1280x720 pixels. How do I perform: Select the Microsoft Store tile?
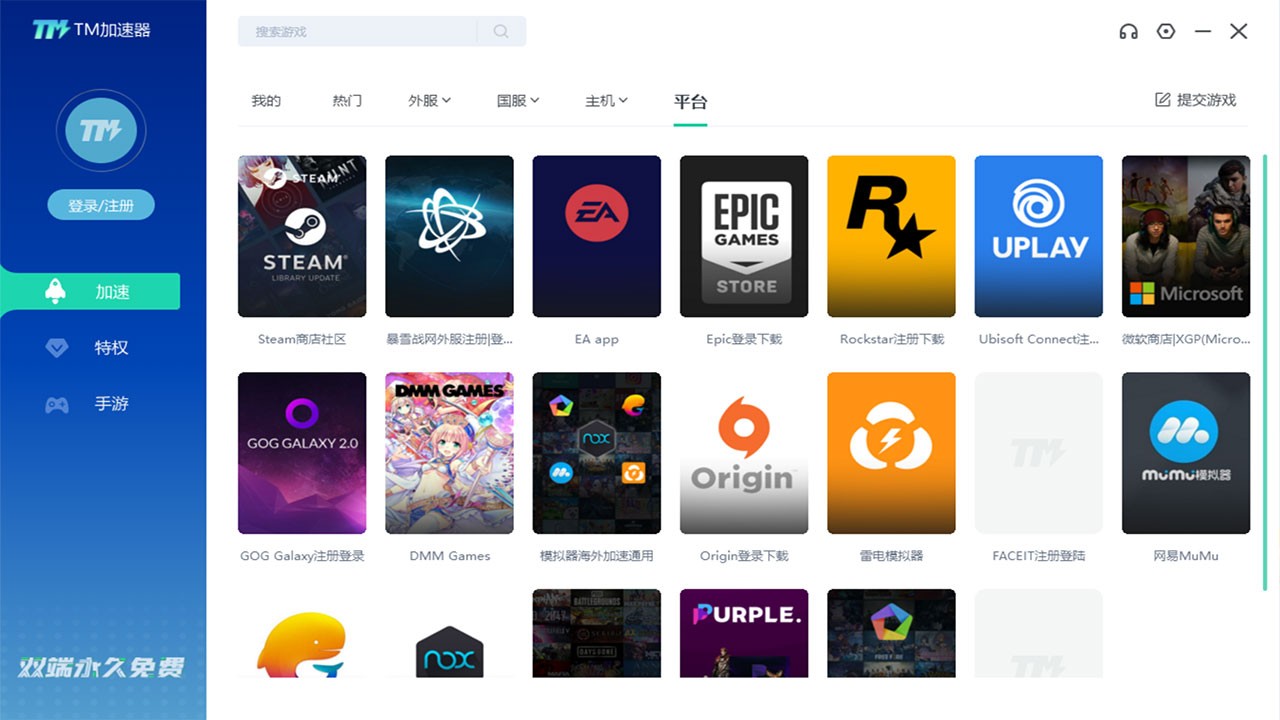coord(1186,236)
